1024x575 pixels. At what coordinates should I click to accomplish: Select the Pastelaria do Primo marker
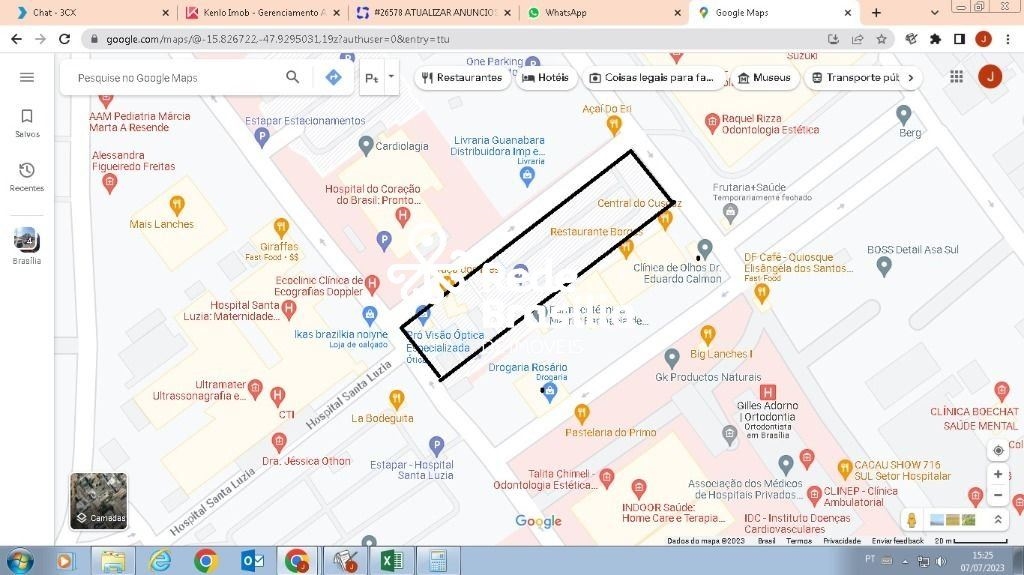point(582,414)
